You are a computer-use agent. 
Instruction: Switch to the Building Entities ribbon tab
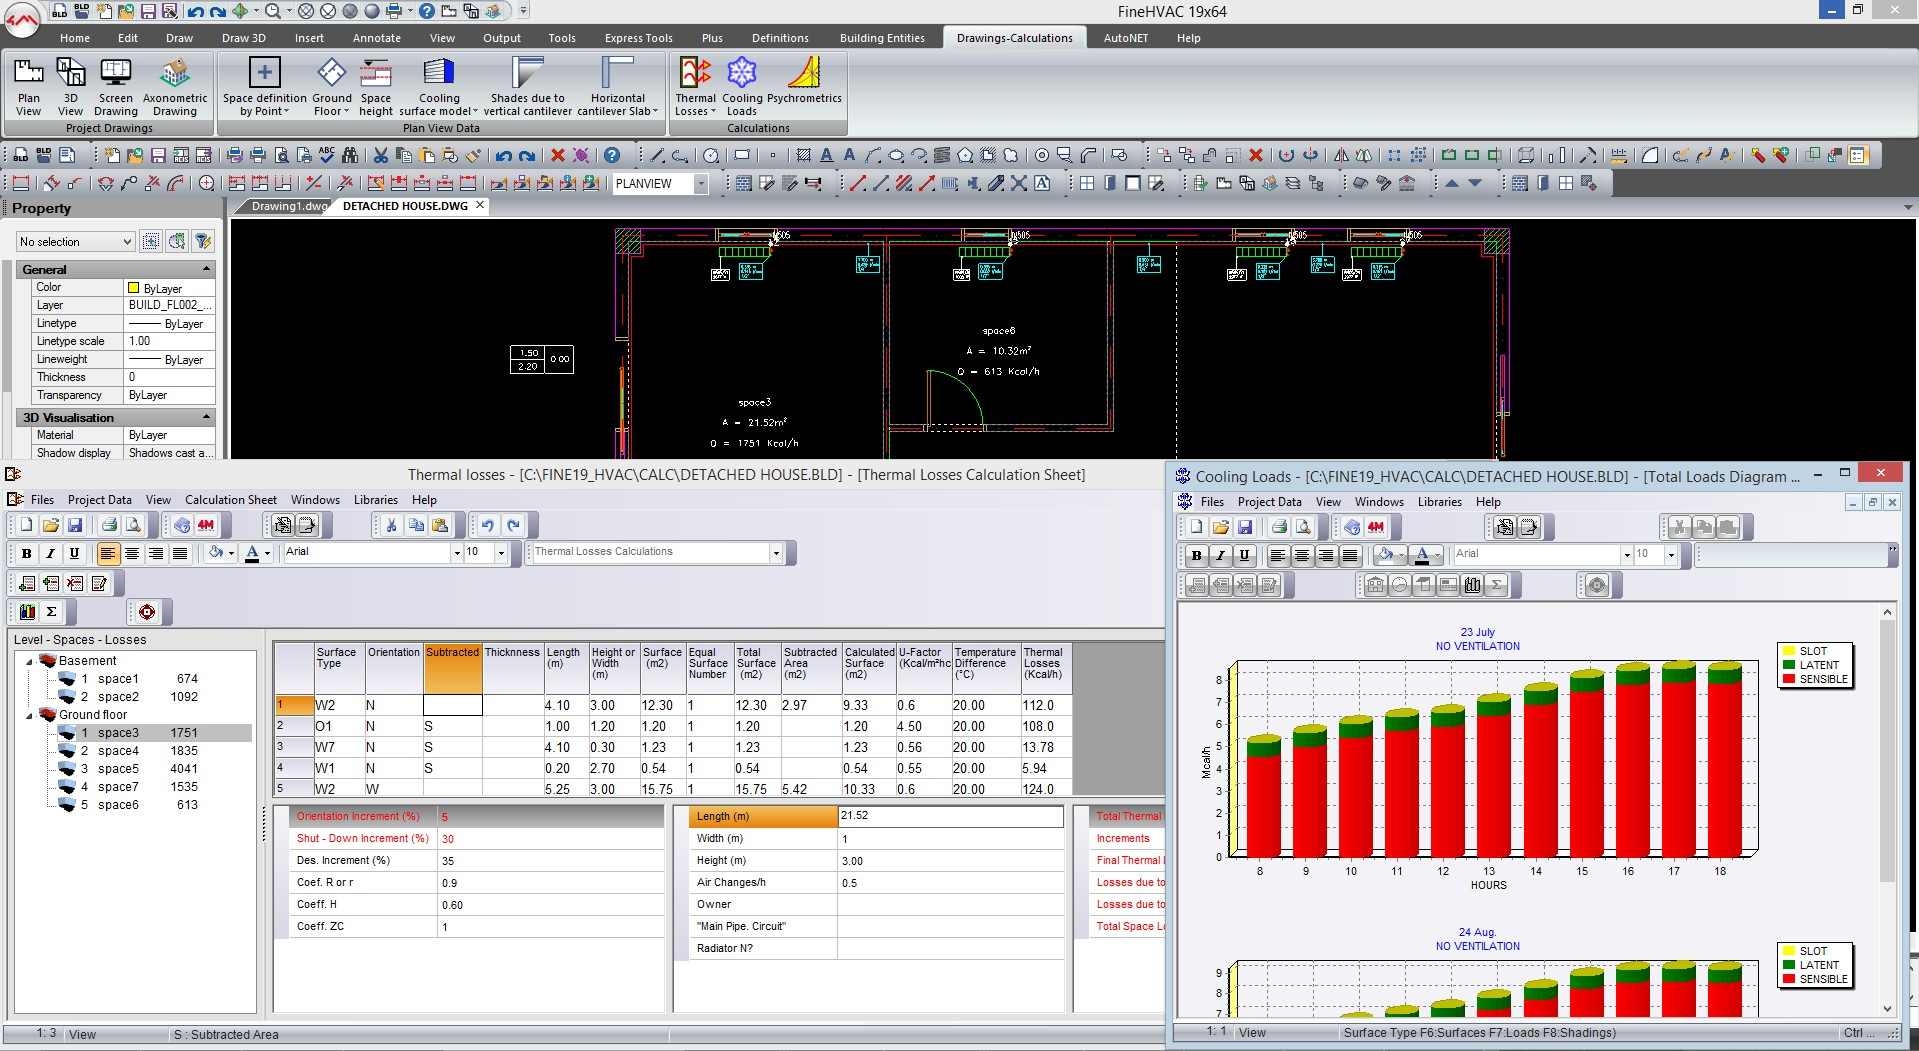[881, 38]
